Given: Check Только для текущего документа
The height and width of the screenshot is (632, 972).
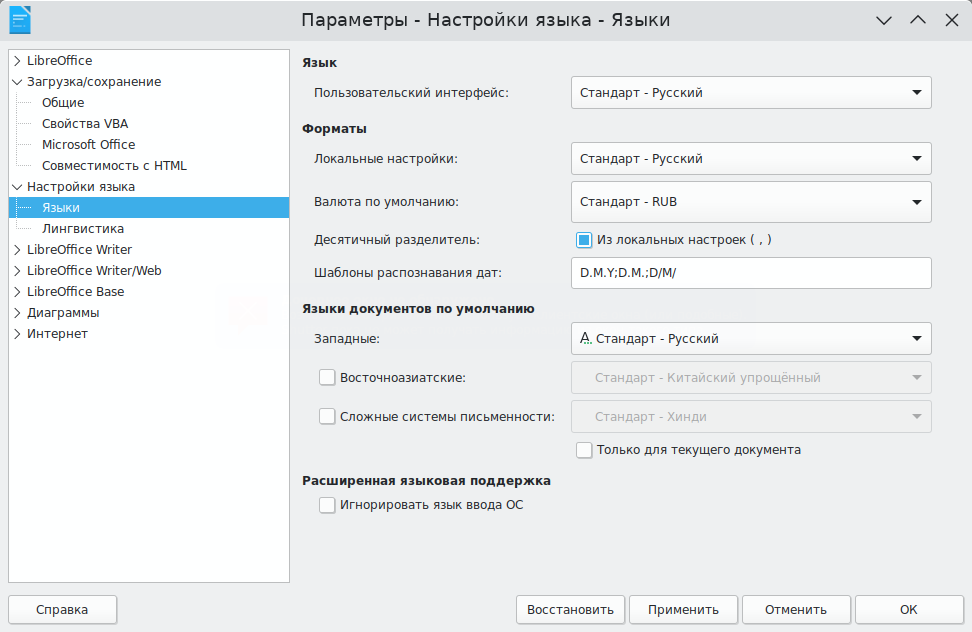Looking at the screenshot, I should pos(584,450).
